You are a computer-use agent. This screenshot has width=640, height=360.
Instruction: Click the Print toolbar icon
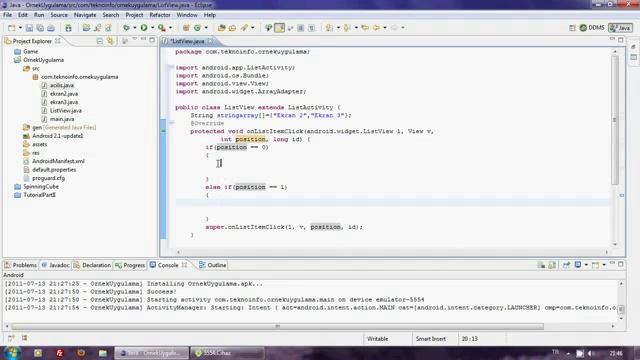pos(51,28)
